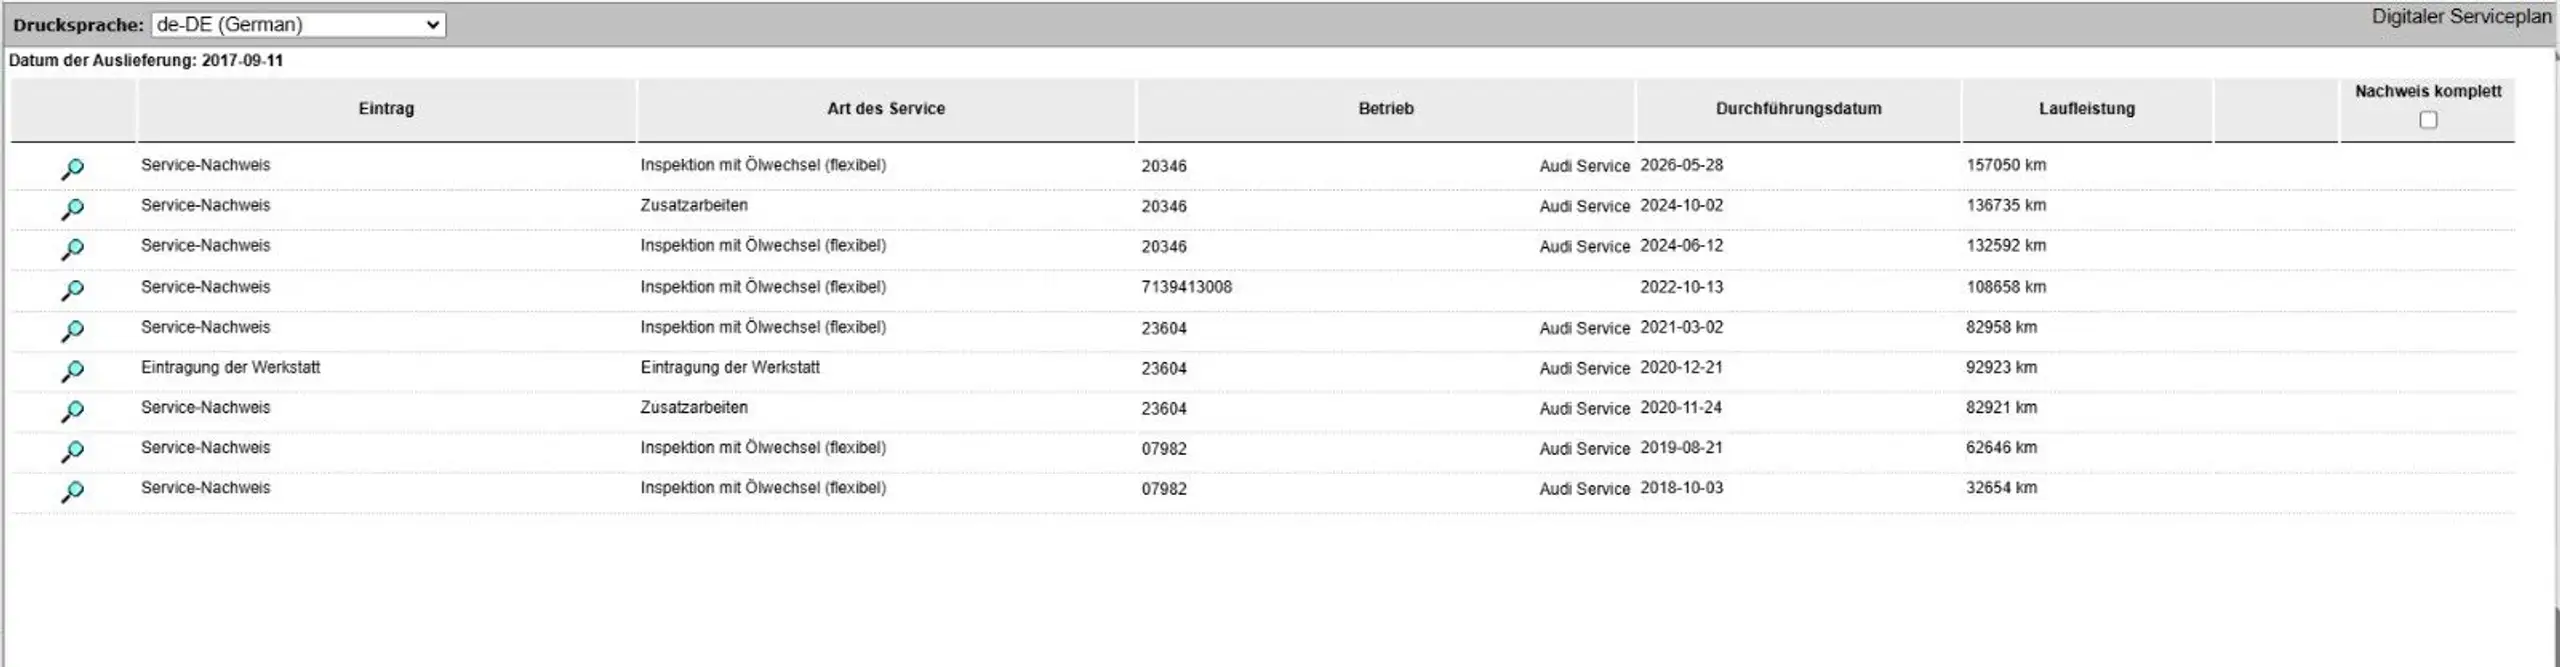
Task: Sort by the Eintrag column header
Action: [386, 108]
